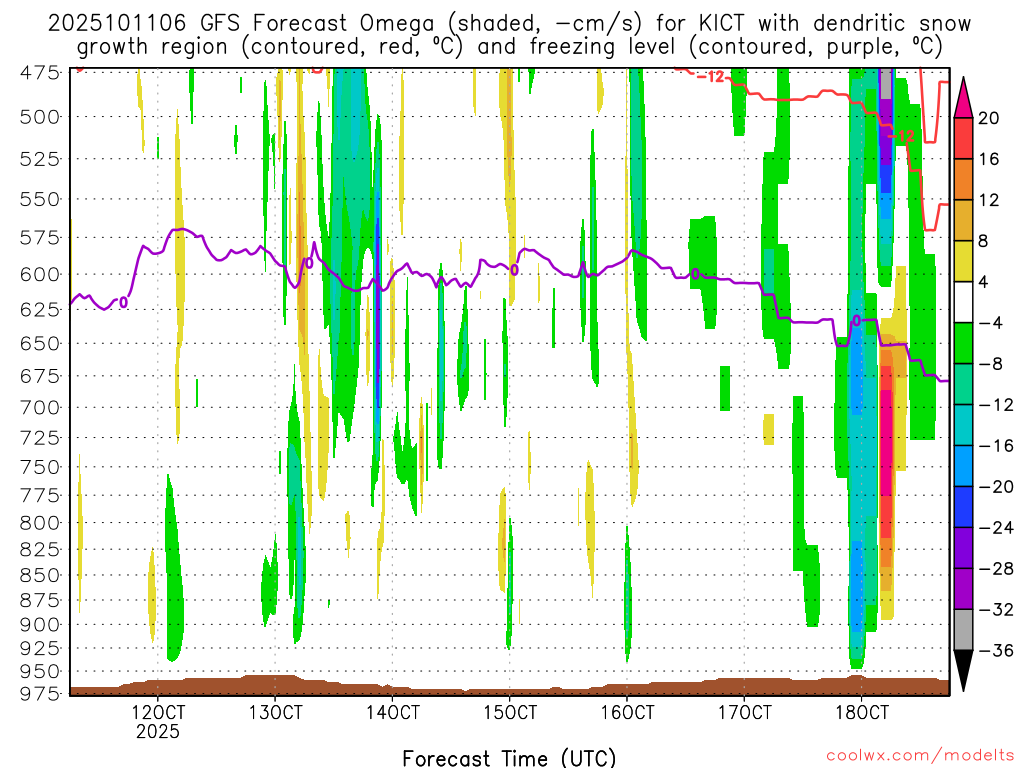The image size is (1024, 768).
Task: Click the 2025 year label under 120CT
Action: click(158, 731)
